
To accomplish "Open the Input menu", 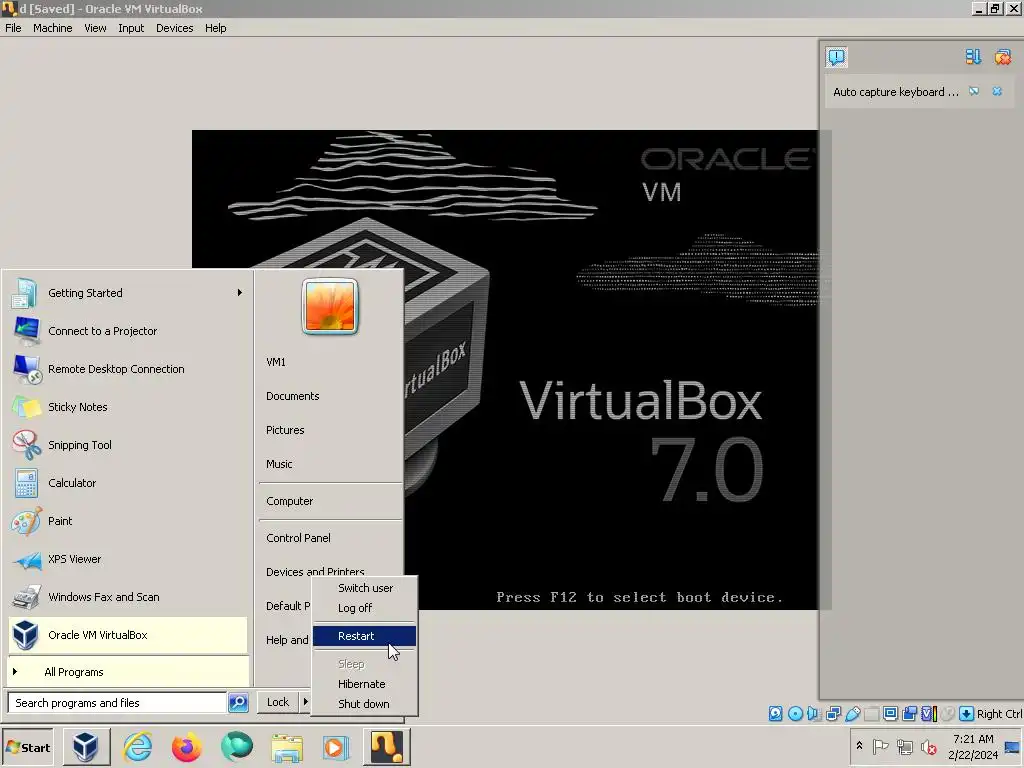I will pyautogui.click(x=131, y=28).
